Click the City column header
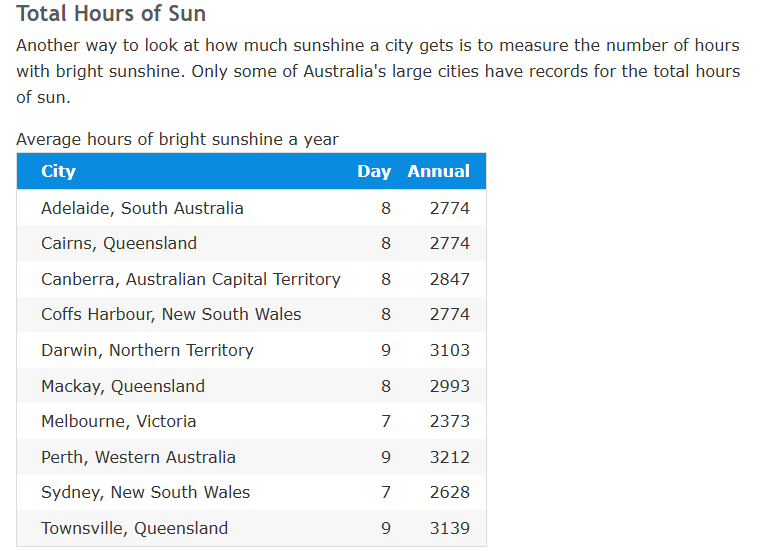This screenshot has height=551, width=775. point(58,171)
